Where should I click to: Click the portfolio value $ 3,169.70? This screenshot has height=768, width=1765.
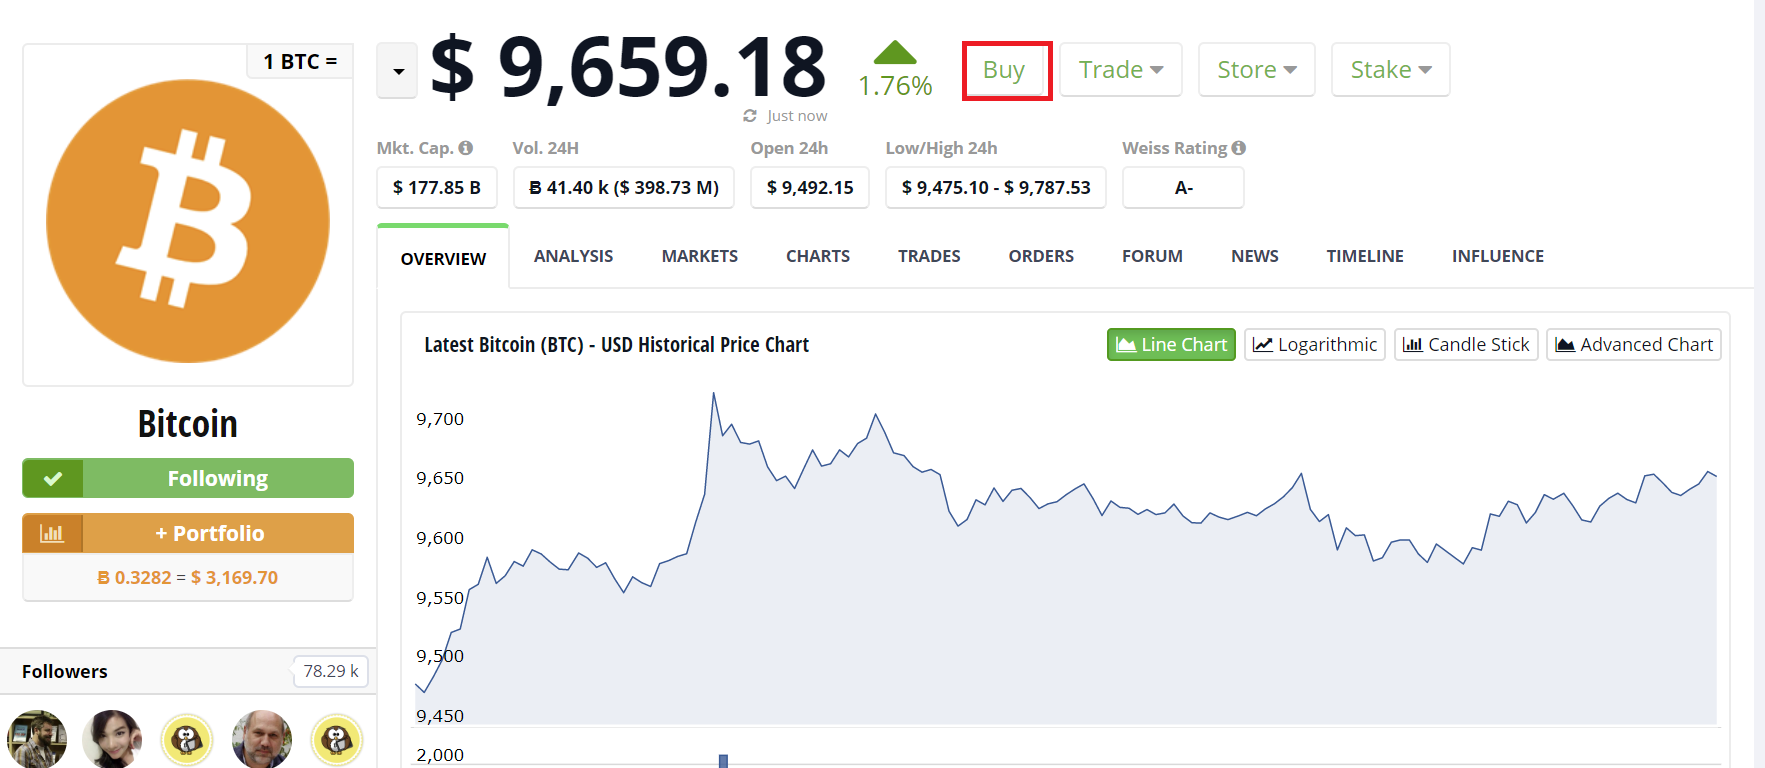[x=235, y=577]
